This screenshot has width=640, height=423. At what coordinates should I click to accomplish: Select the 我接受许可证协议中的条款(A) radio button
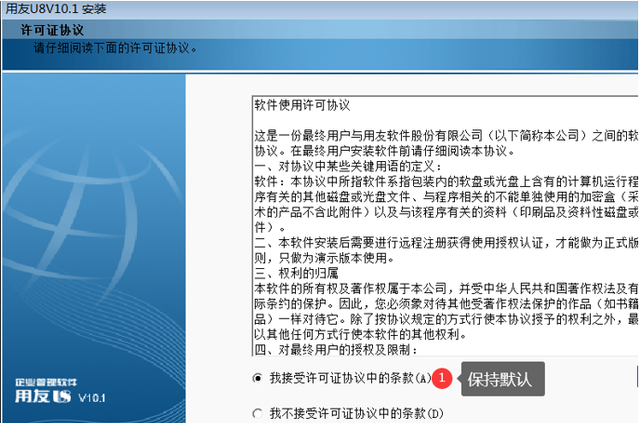coord(259,379)
